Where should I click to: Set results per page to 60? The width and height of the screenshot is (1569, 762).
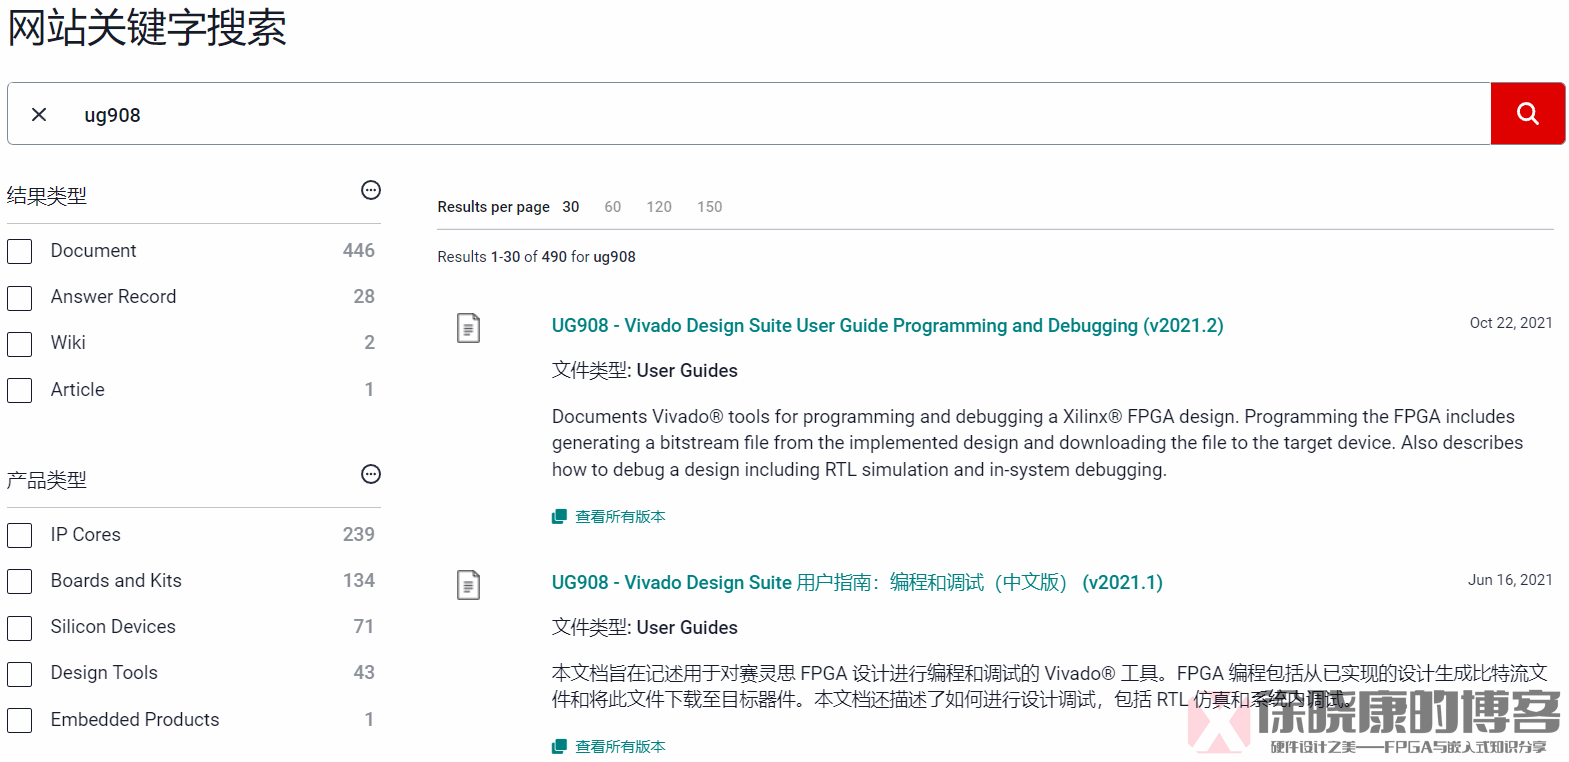coord(613,207)
